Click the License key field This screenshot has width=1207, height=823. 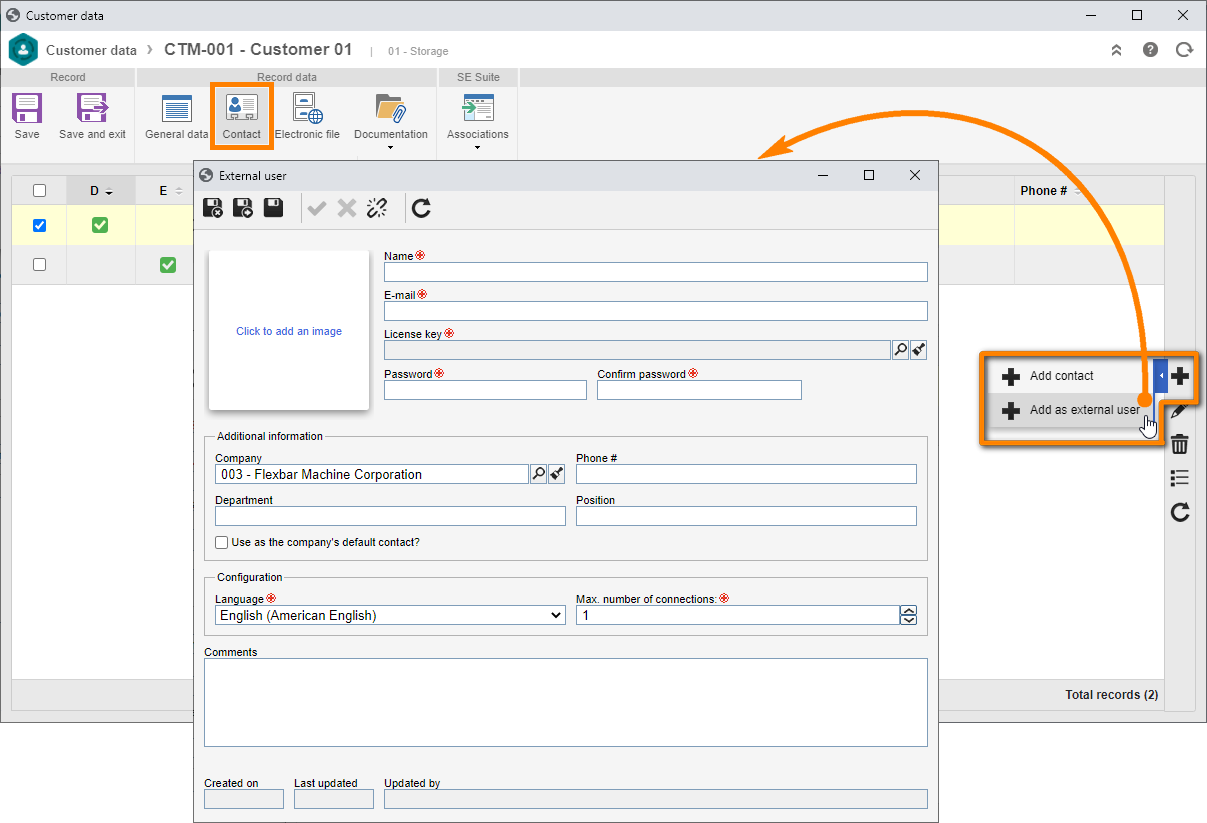[637, 350]
